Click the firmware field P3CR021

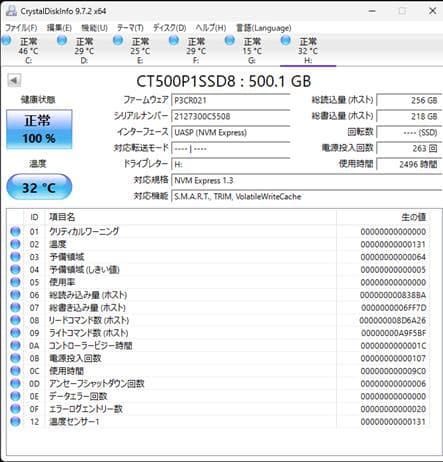click(x=231, y=100)
